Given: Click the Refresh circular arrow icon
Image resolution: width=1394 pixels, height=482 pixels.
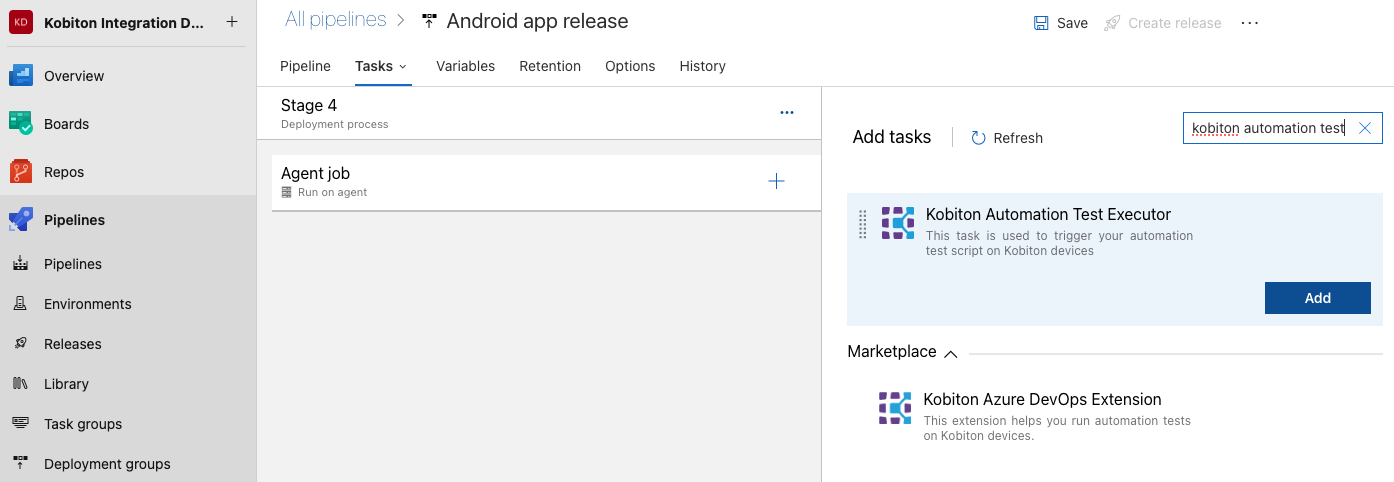Looking at the screenshot, I should [x=979, y=138].
